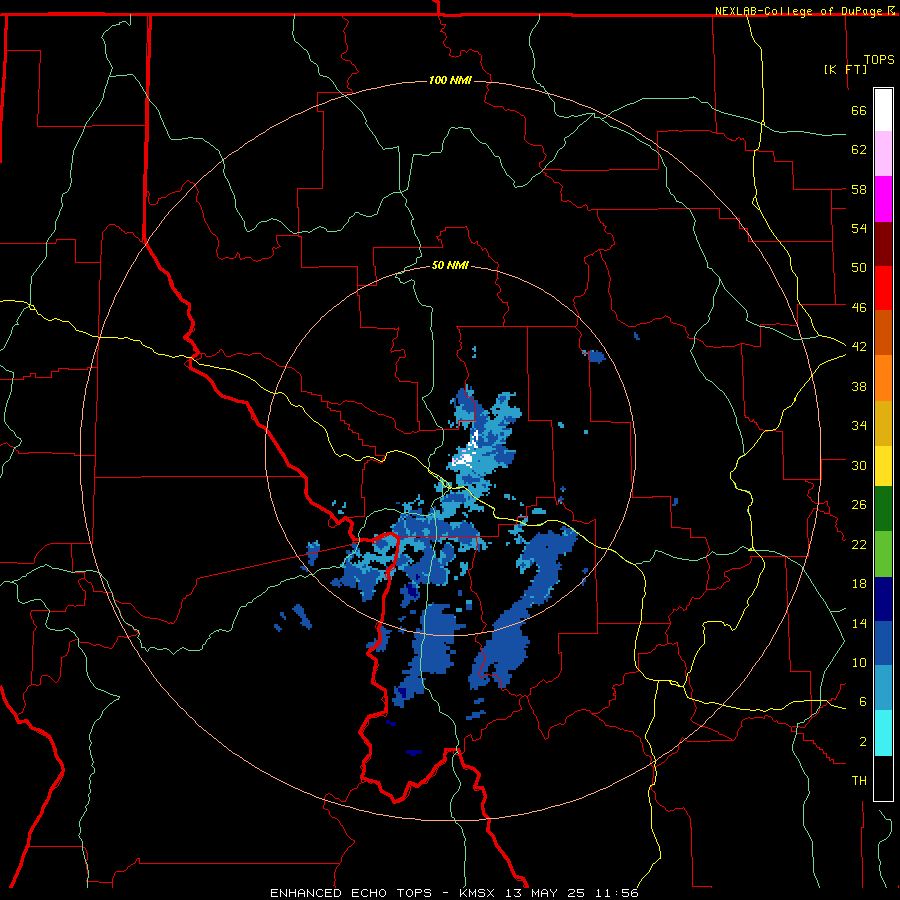The width and height of the screenshot is (900, 900).
Task: Click the '46' legend value
Action: point(859,308)
